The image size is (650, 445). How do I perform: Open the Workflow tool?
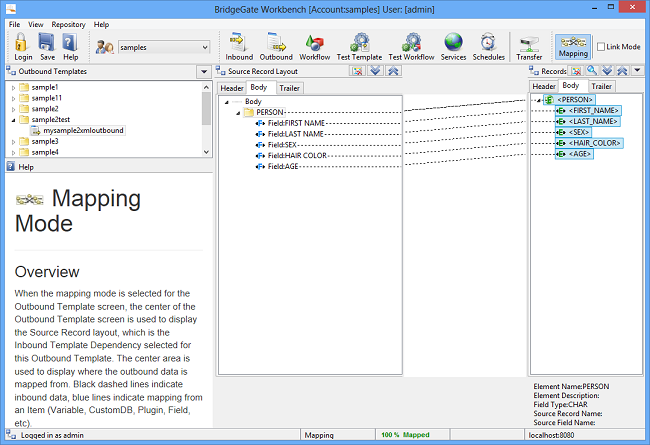point(314,46)
